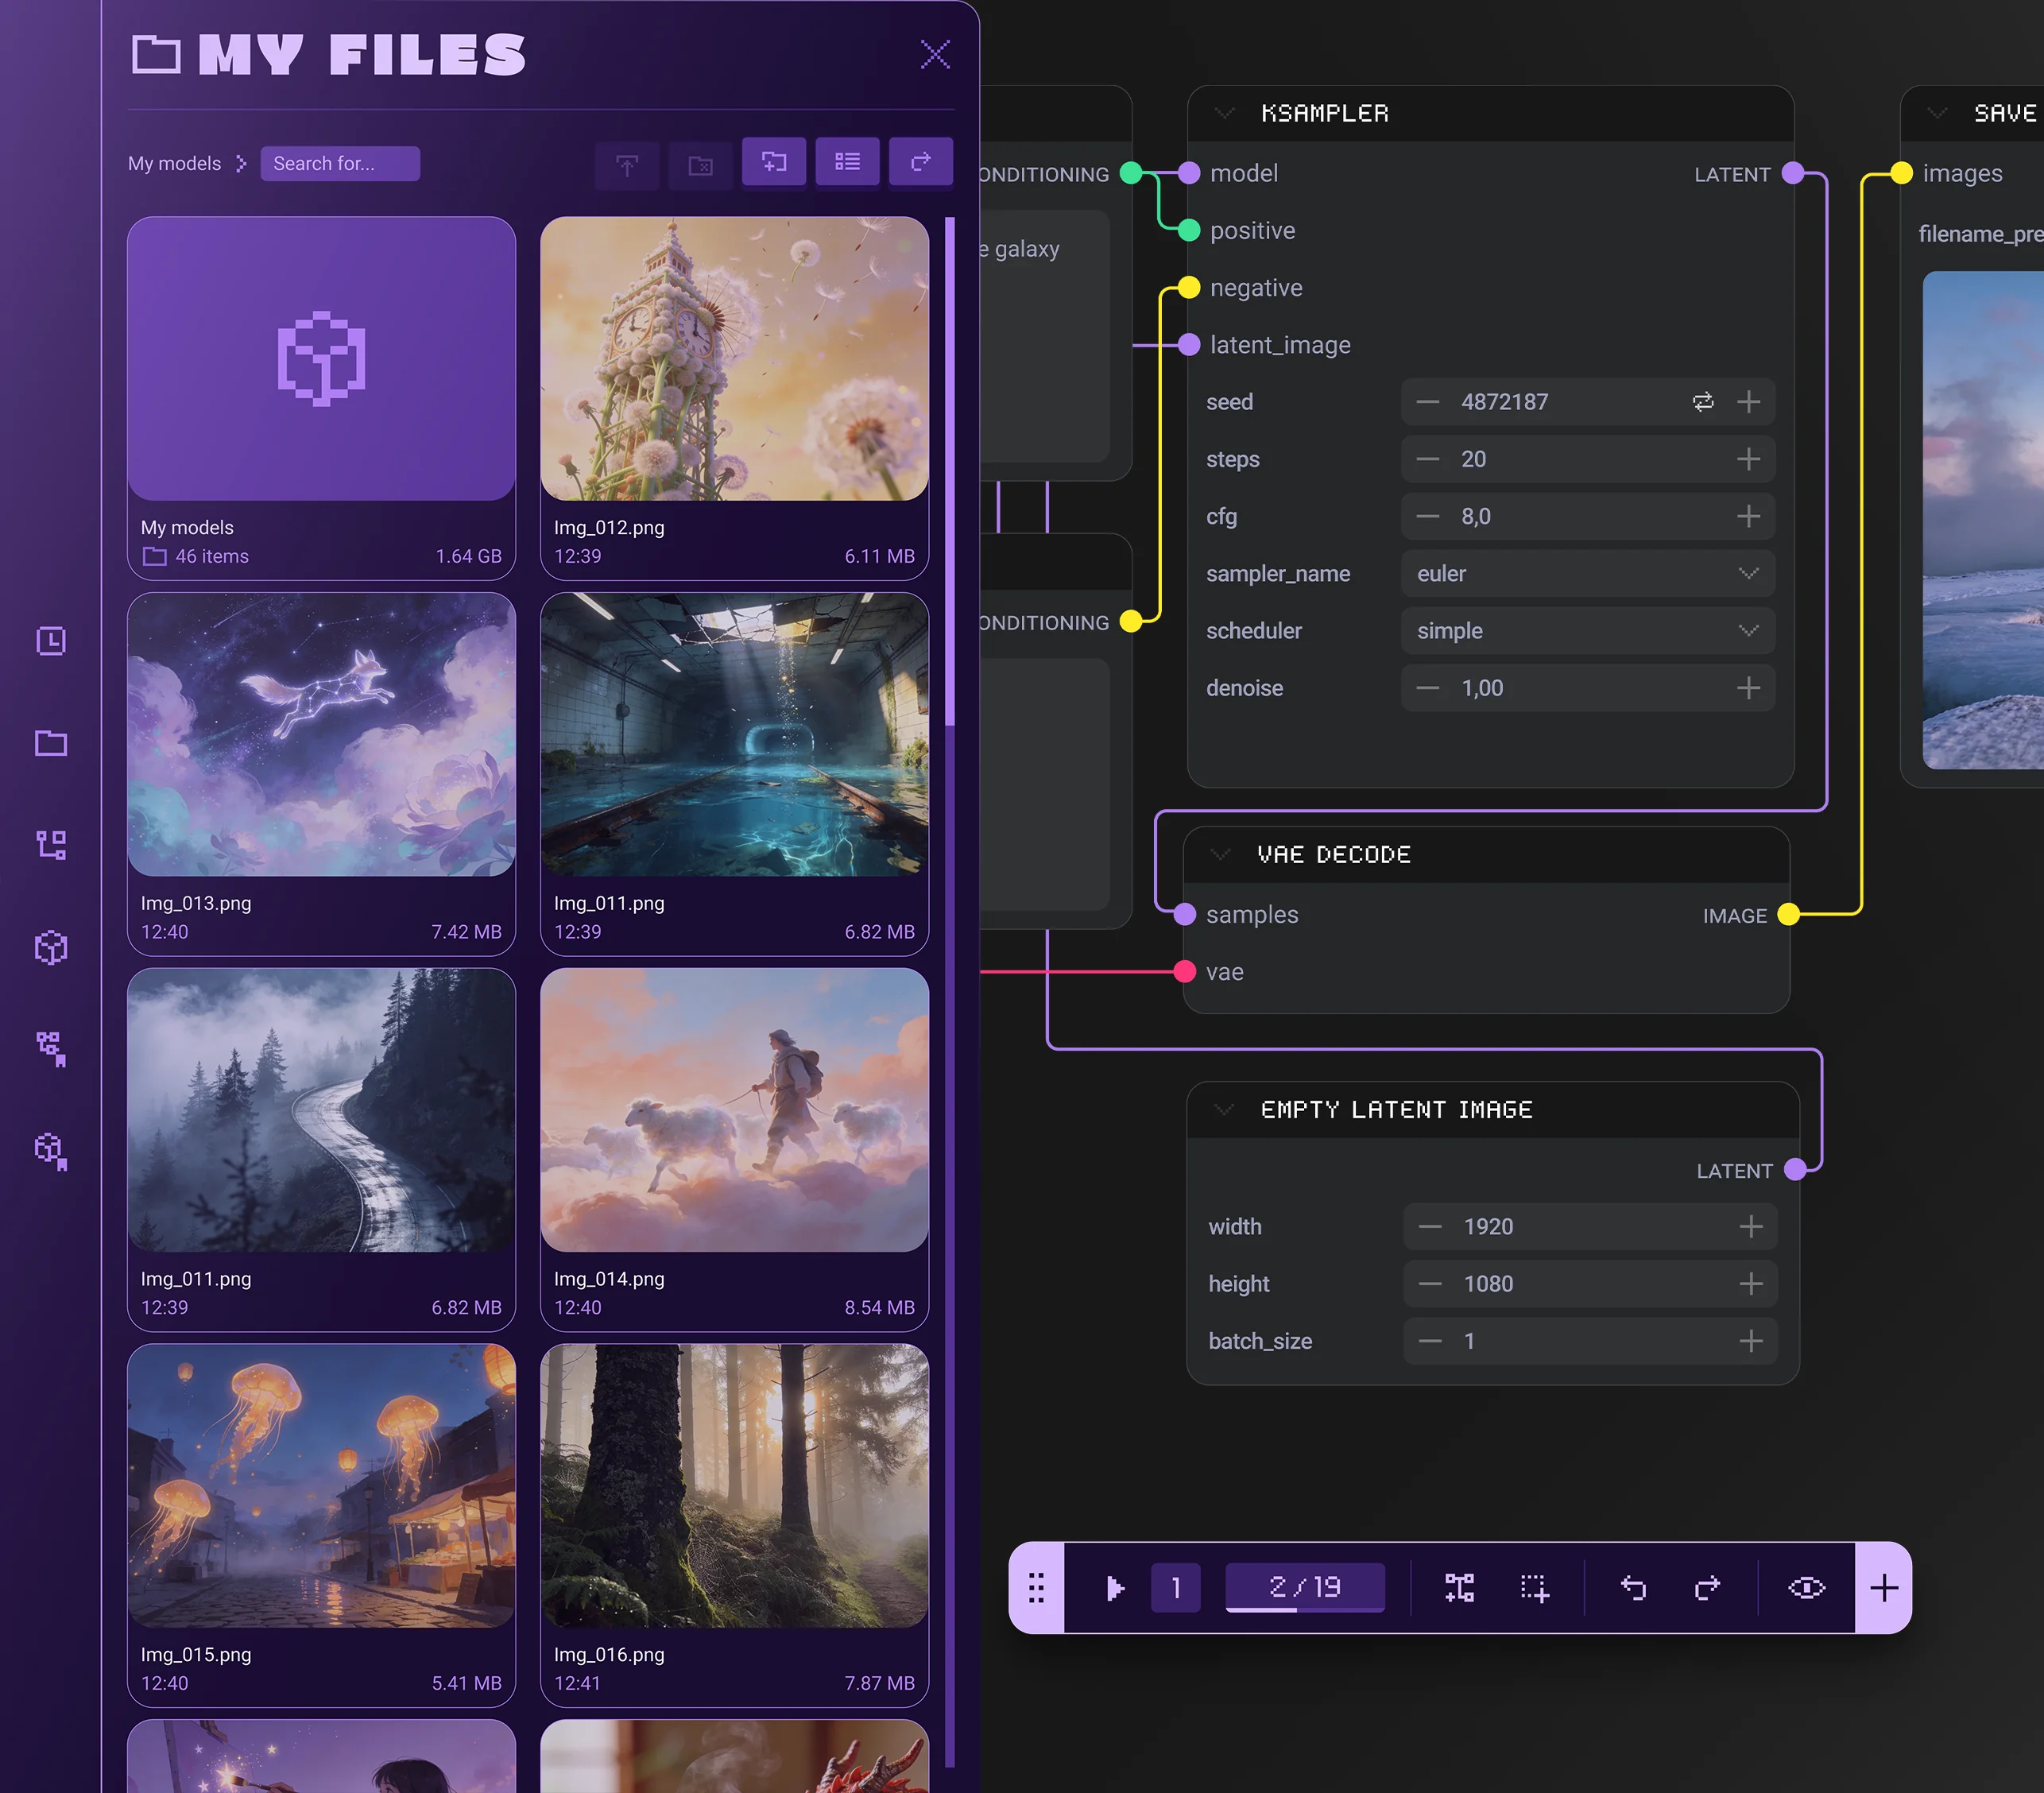Click the cube models icon in sidebar
2044x1793 pixels.
51,947
